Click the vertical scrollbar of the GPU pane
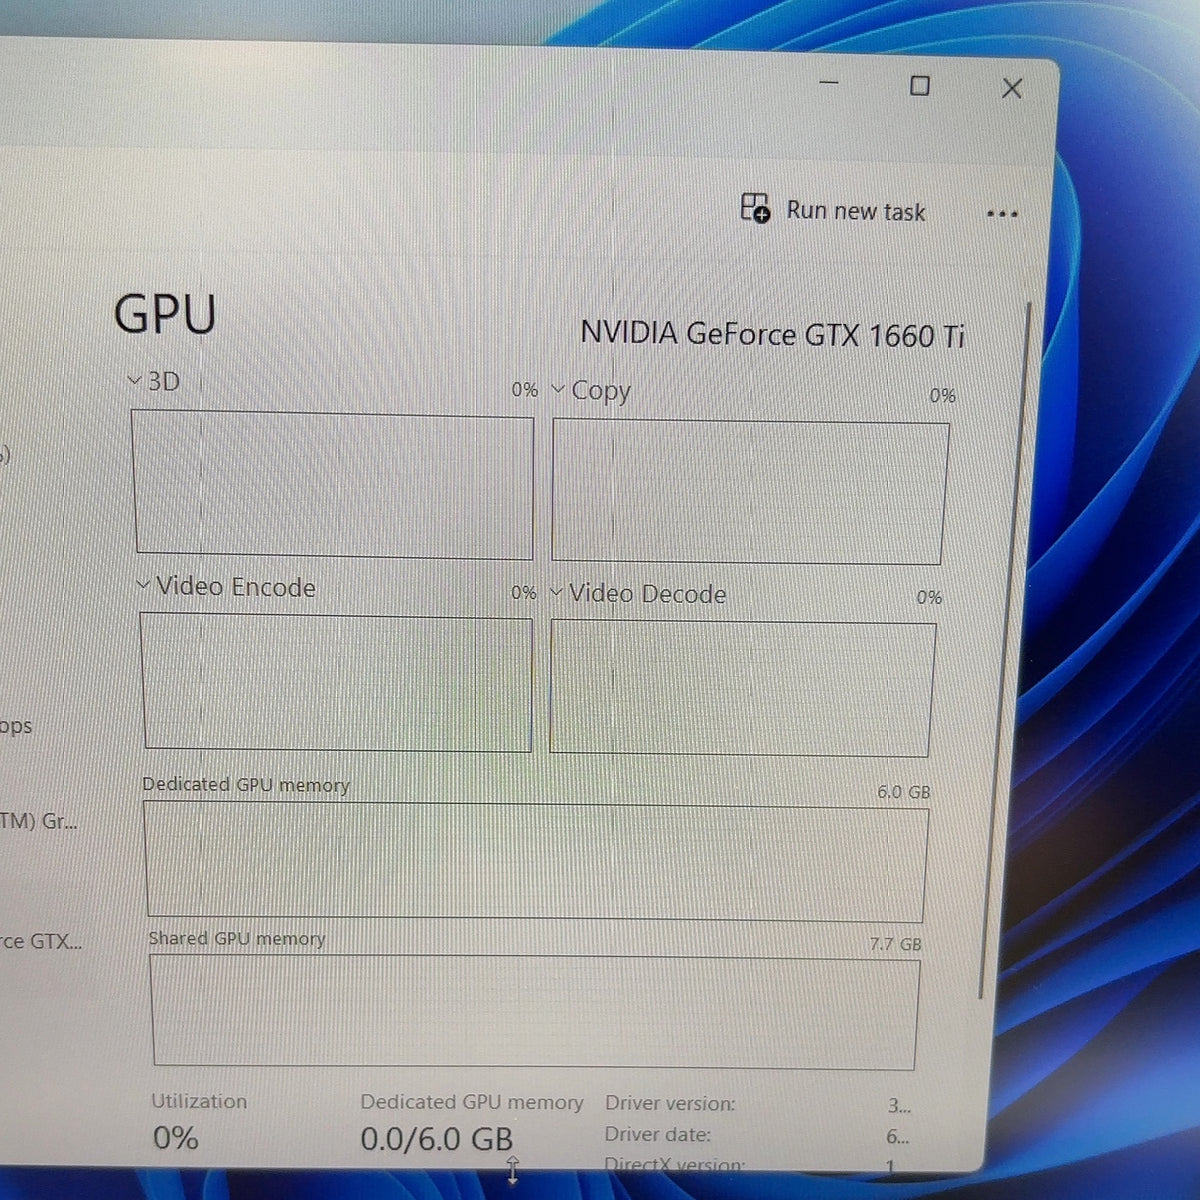Image resolution: width=1200 pixels, height=1200 pixels. point(1003,650)
